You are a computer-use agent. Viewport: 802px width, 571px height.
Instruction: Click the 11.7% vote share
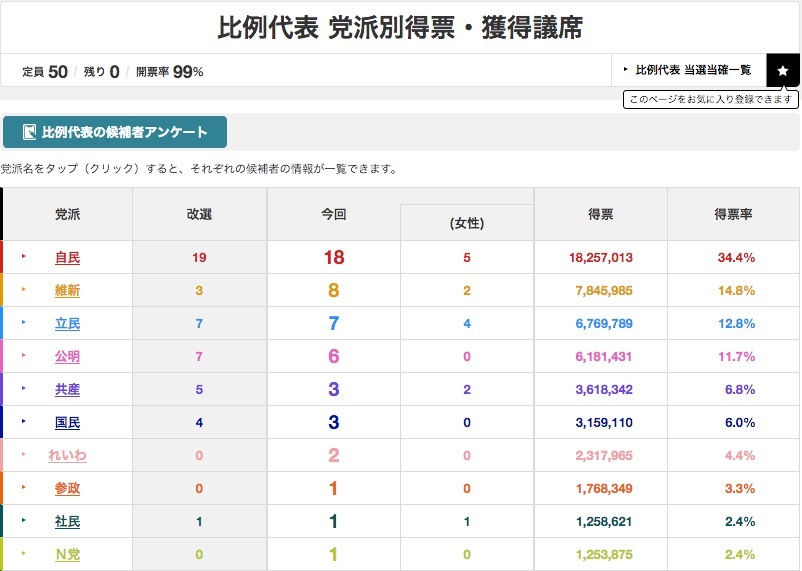tap(736, 357)
